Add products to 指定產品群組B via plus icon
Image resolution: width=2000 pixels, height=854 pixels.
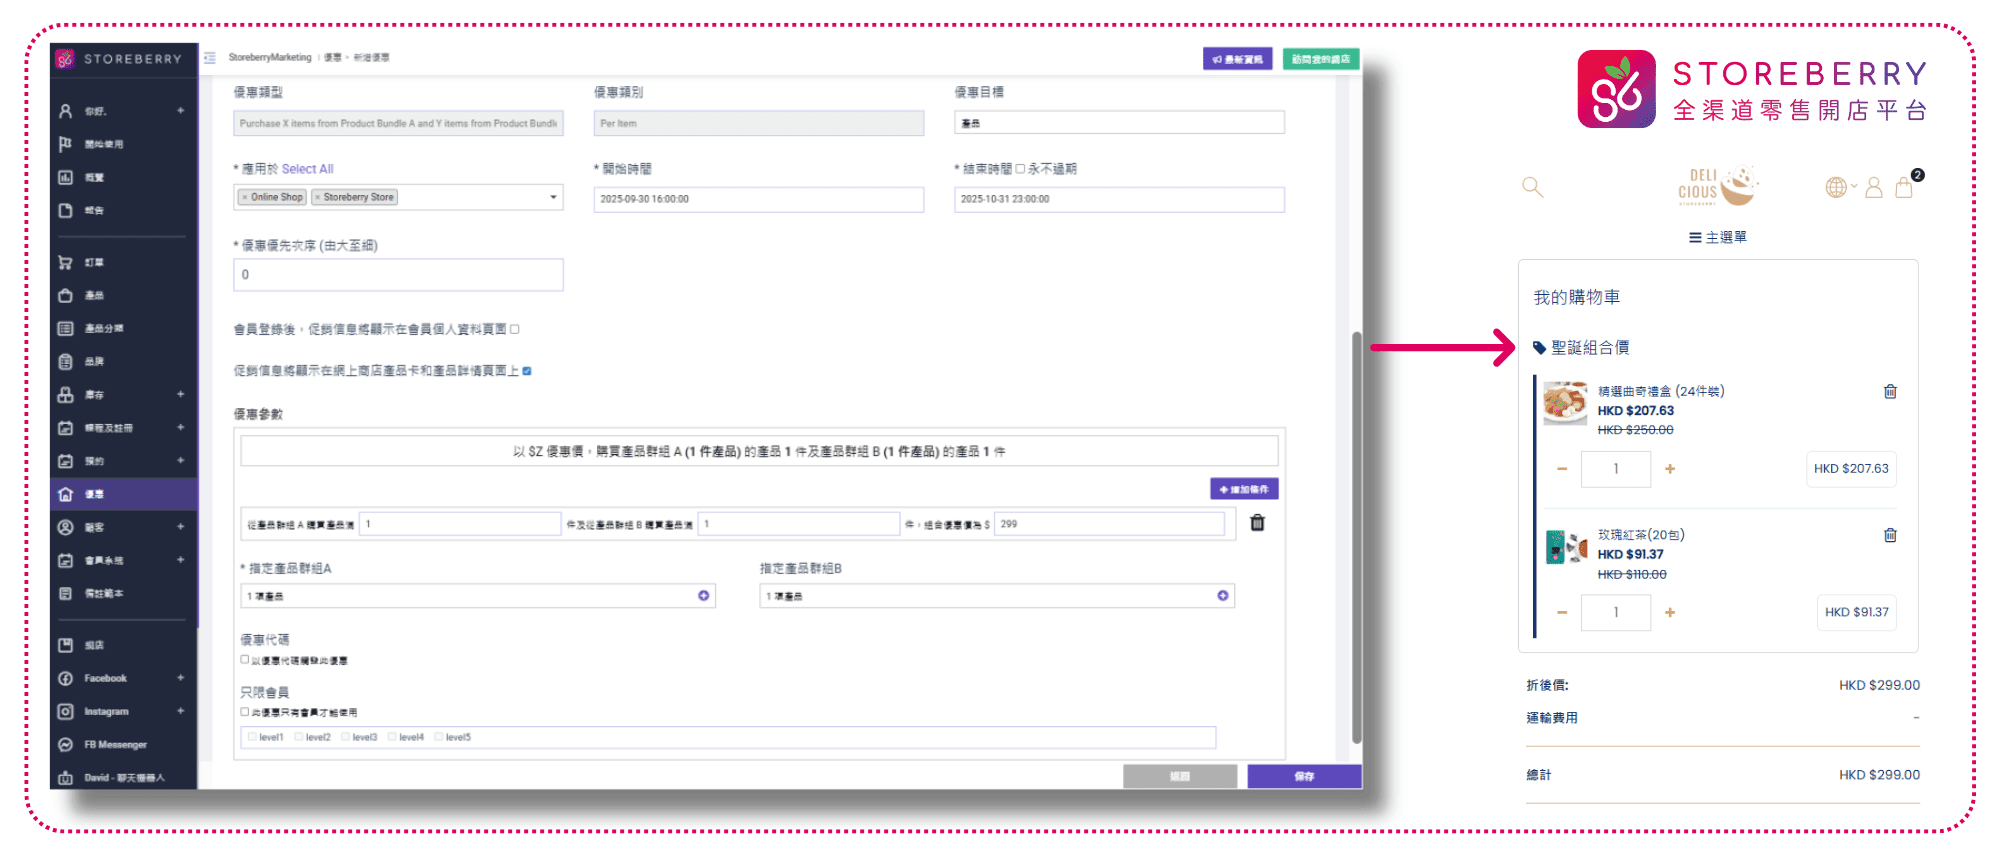coord(1223,596)
